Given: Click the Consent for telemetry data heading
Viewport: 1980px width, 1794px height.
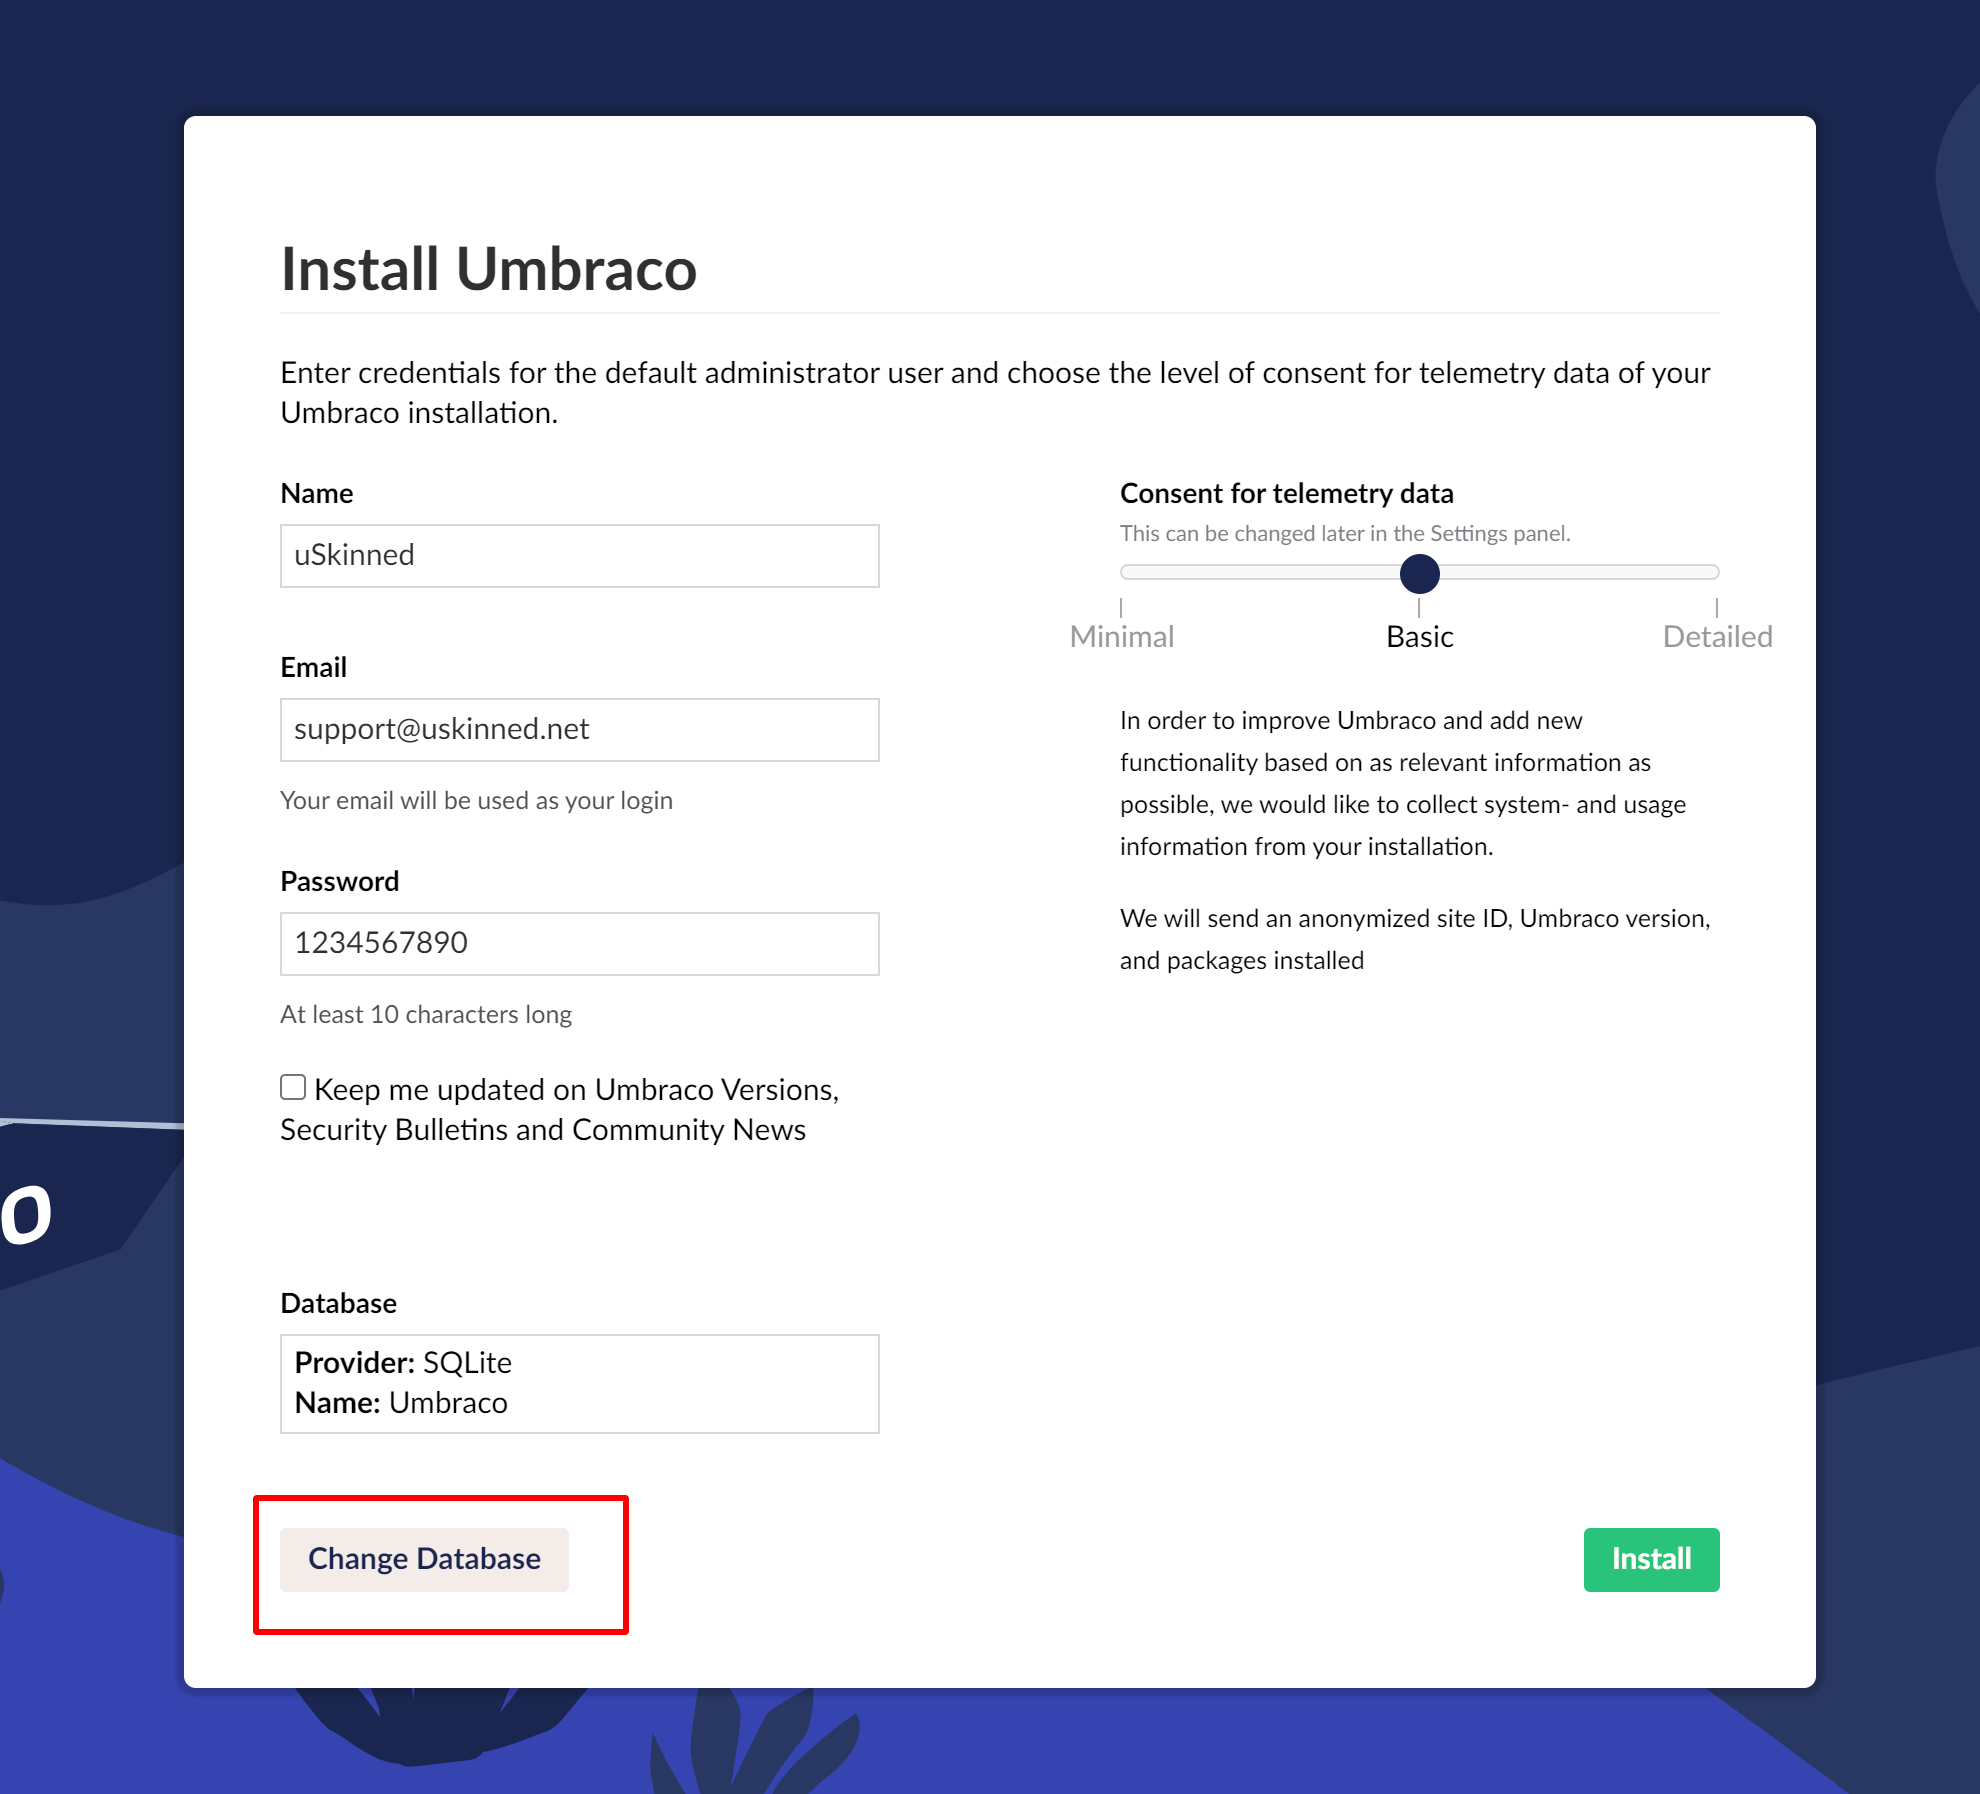Looking at the screenshot, I should [x=1287, y=494].
